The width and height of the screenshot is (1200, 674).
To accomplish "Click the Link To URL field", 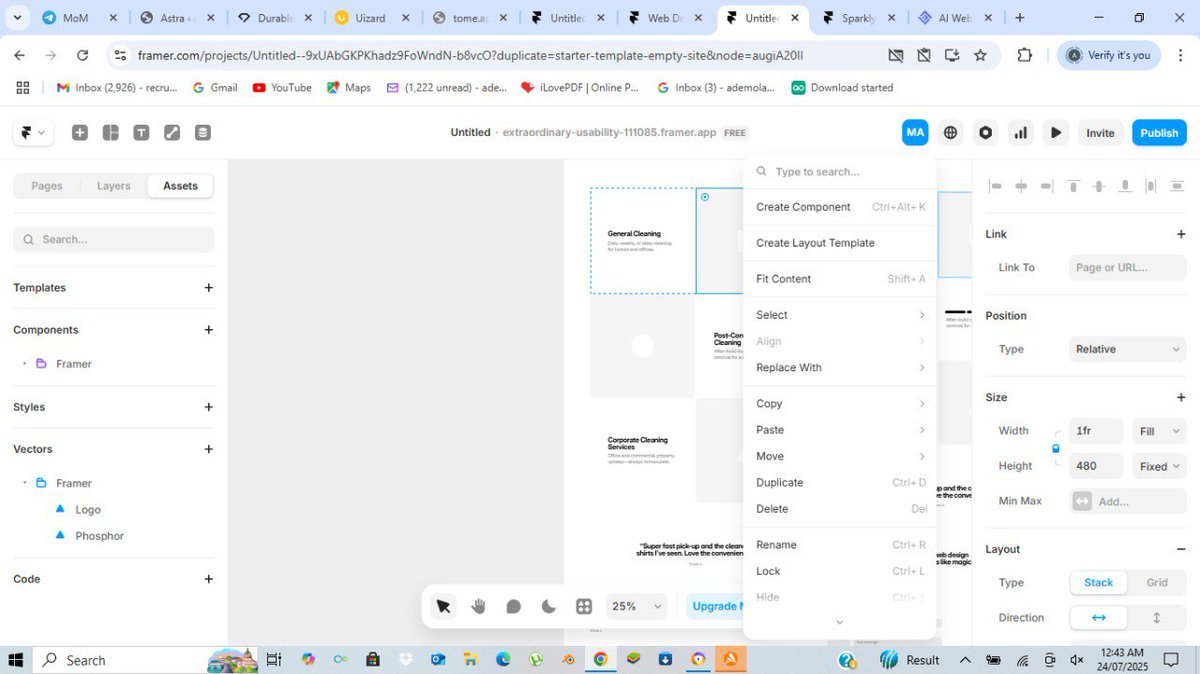I will (x=1127, y=267).
